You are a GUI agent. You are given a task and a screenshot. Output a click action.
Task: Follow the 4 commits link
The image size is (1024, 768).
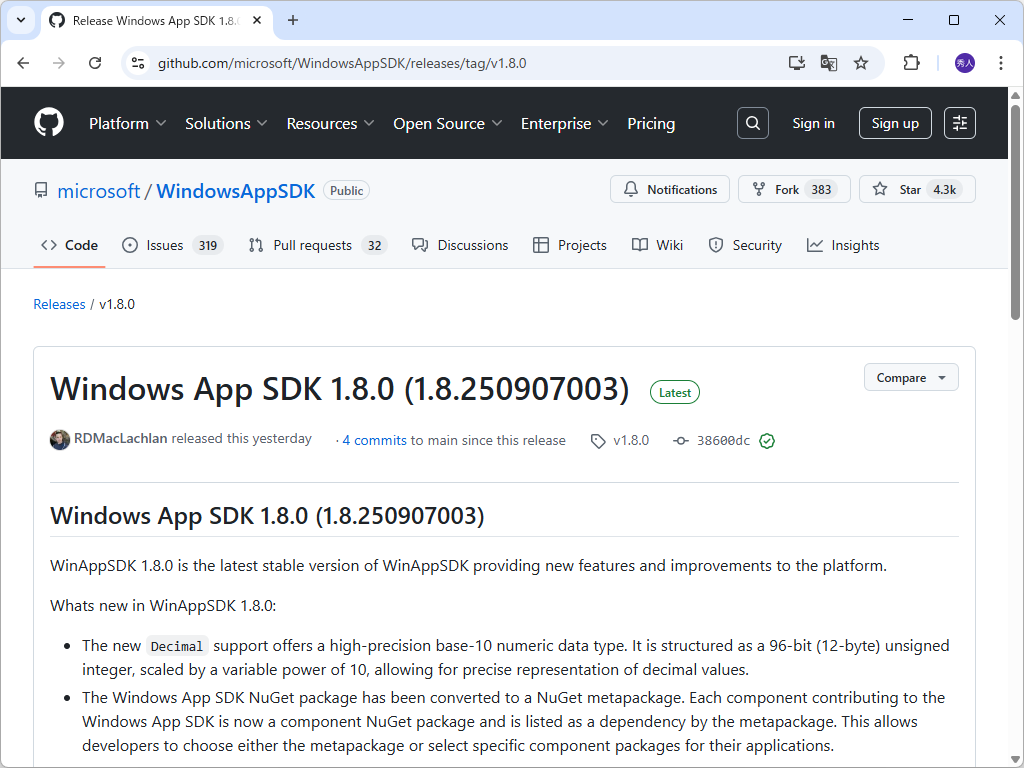pos(373,440)
